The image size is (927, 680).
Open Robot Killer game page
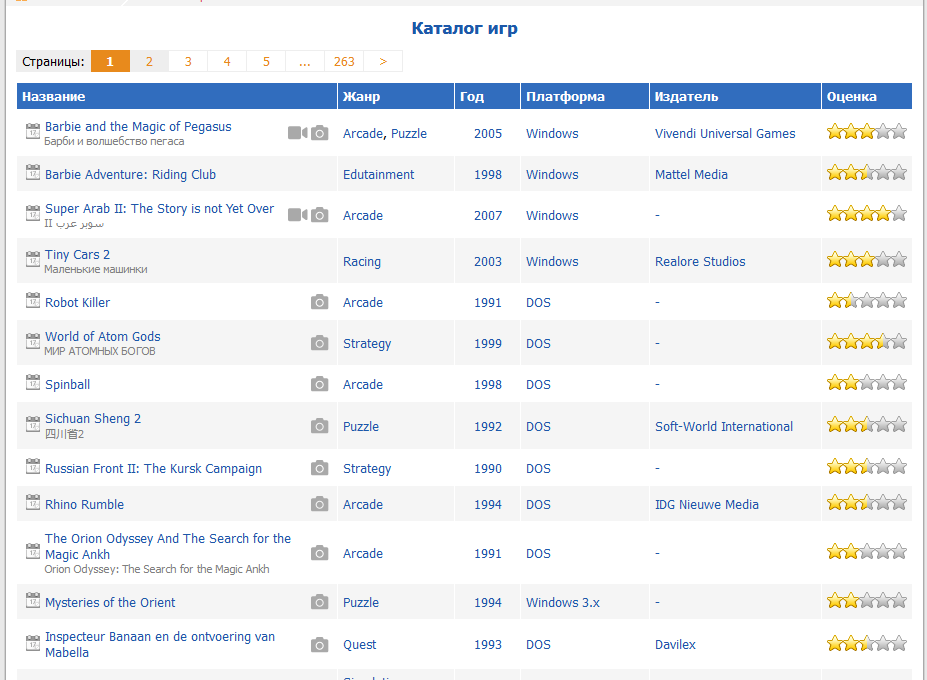point(77,302)
